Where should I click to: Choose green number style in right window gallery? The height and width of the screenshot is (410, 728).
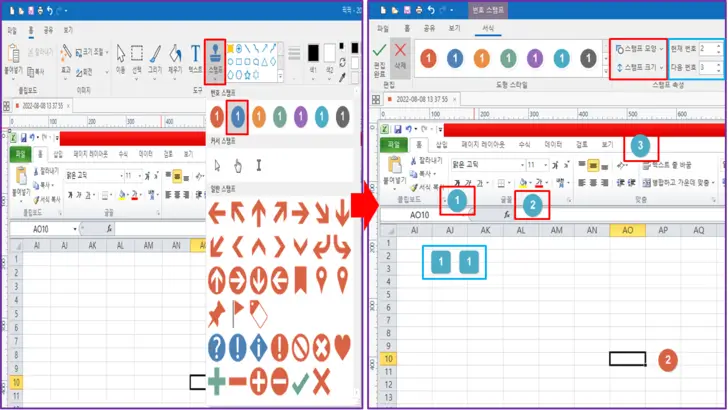(x=508, y=59)
